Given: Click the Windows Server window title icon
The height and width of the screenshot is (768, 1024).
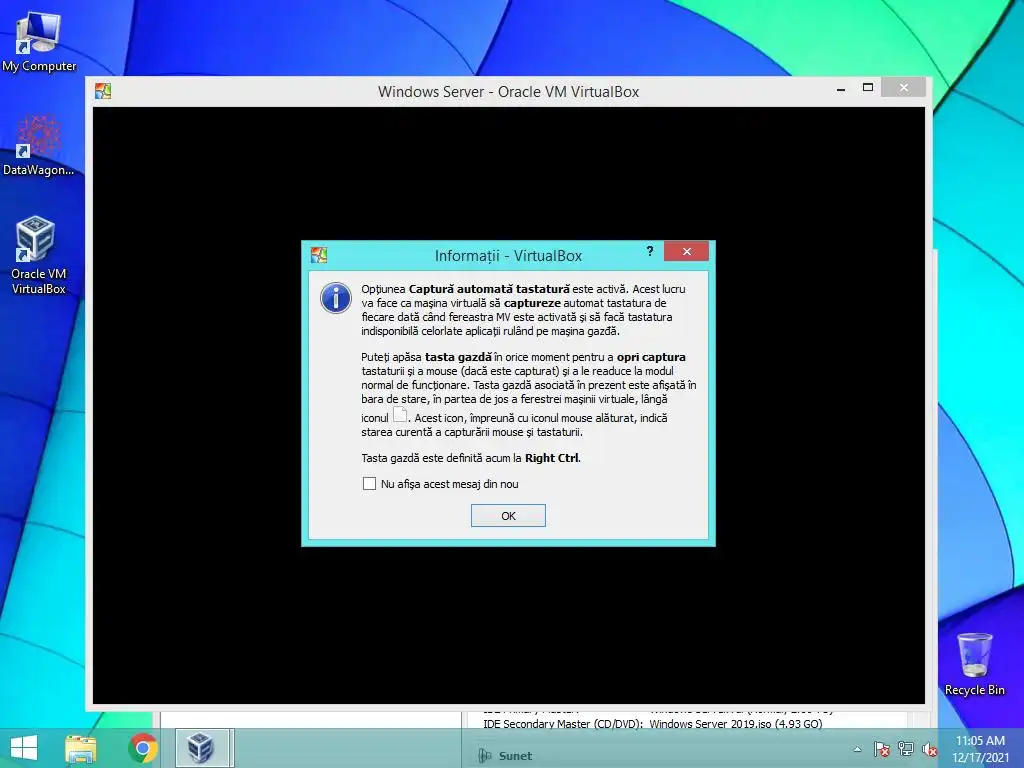Looking at the screenshot, I should click(103, 91).
